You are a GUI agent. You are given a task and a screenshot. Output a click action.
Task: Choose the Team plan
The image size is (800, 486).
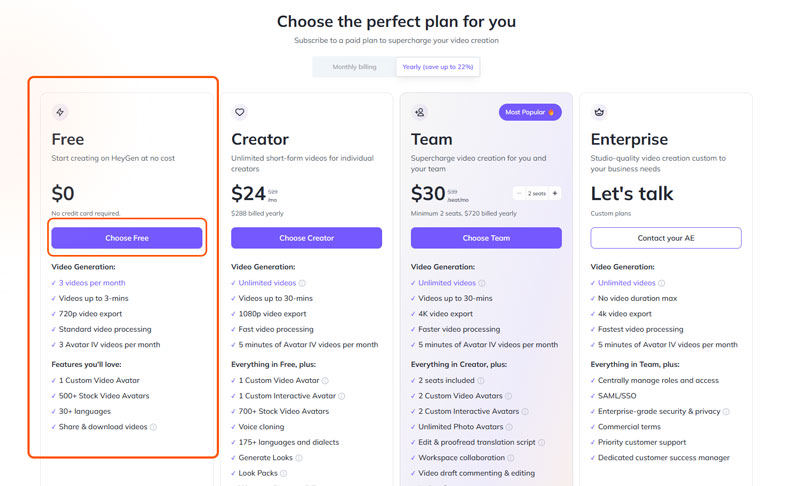(486, 238)
